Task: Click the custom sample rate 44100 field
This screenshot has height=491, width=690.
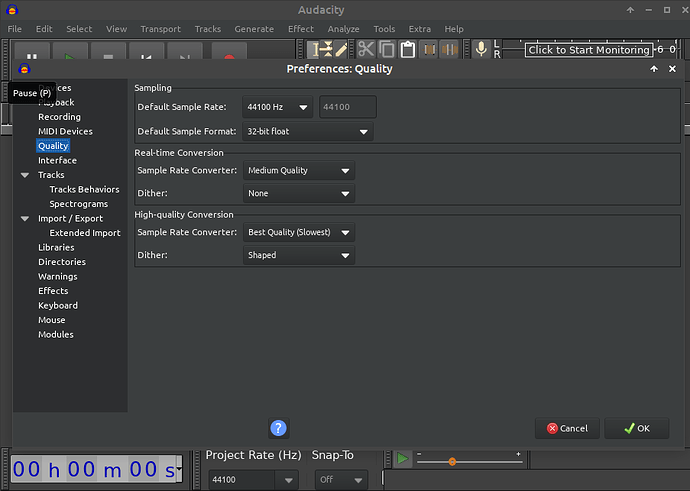Action: 348,107
